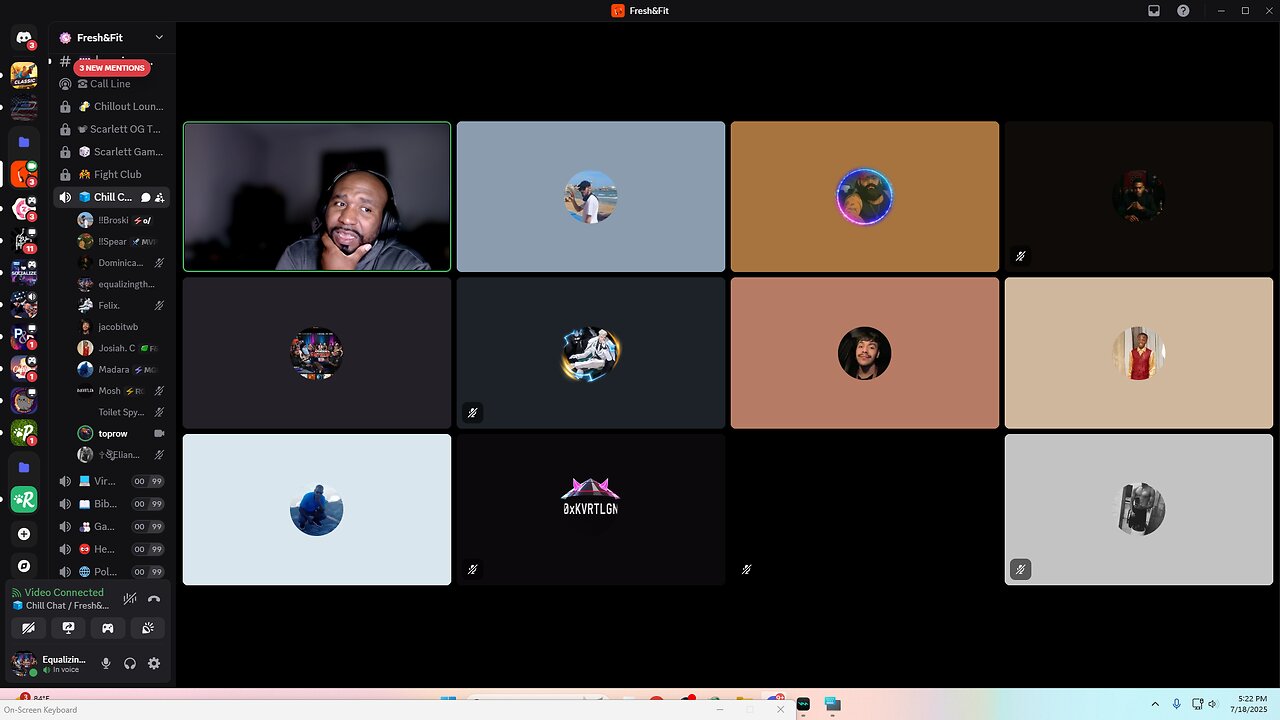Image resolution: width=1280 pixels, height=720 pixels.
Task: Select user Josiah. C in voice list
Action: (121, 348)
